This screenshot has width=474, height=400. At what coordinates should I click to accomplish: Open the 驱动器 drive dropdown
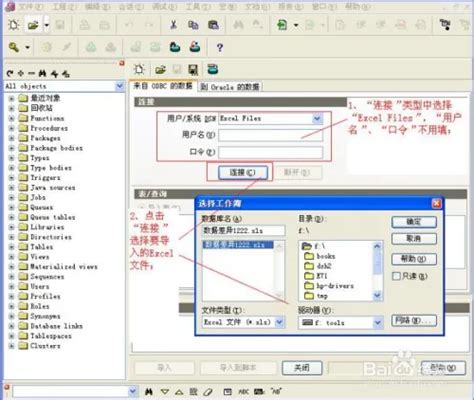point(377,322)
